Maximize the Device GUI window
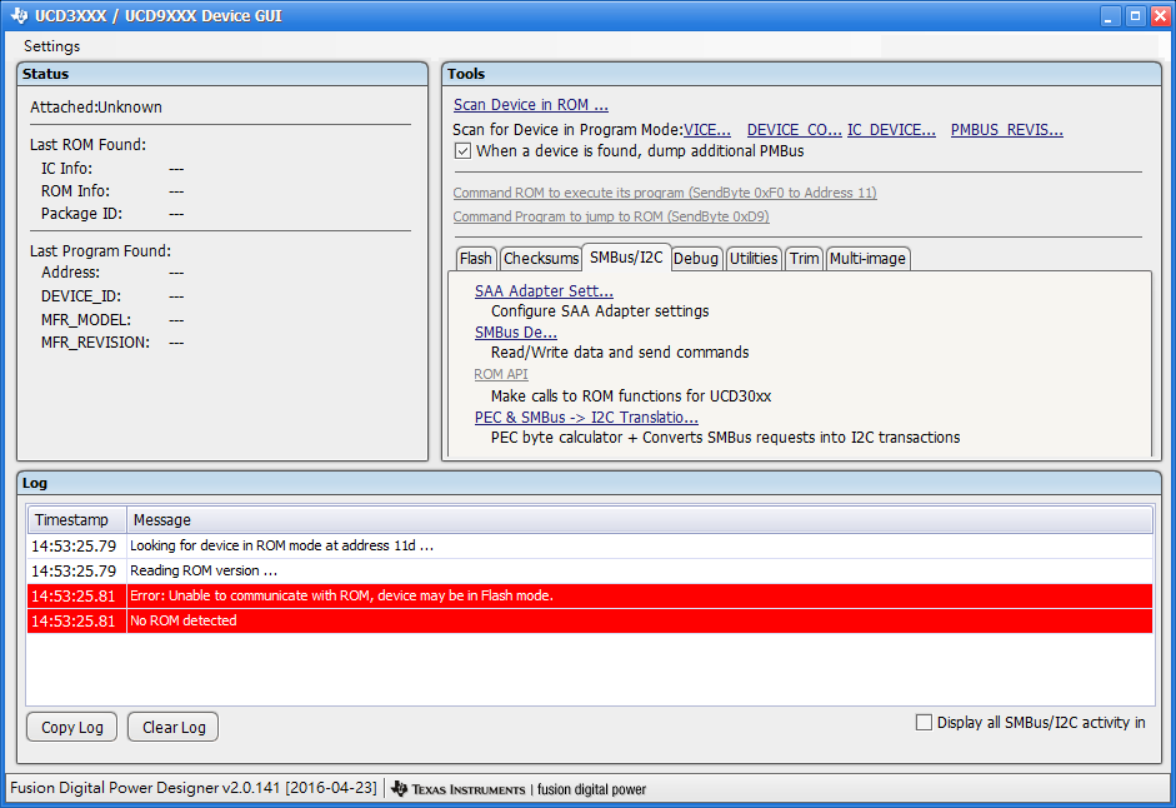Screen dimensions: 1176x808 point(1136,16)
